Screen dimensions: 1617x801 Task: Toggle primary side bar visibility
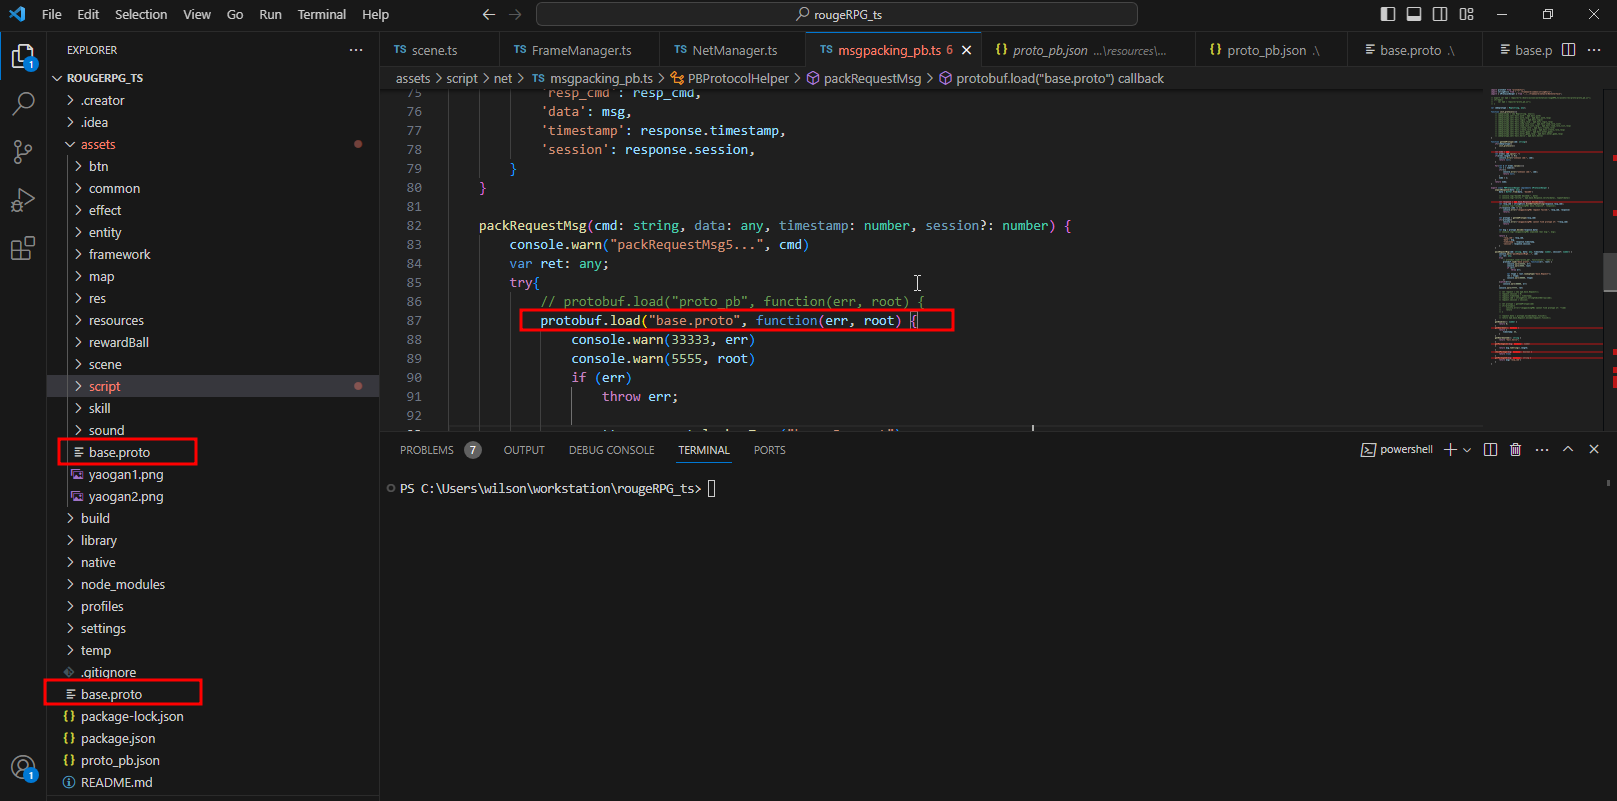coord(1388,14)
